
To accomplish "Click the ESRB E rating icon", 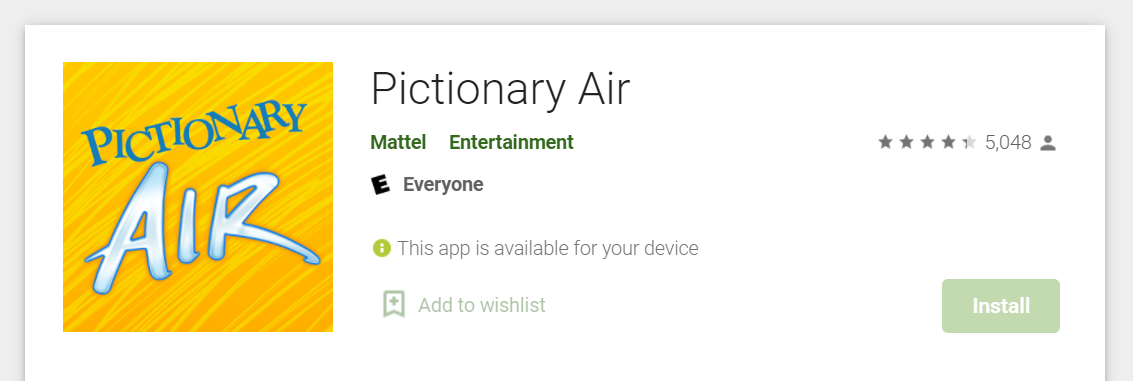I will pyautogui.click(x=380, y=185).
